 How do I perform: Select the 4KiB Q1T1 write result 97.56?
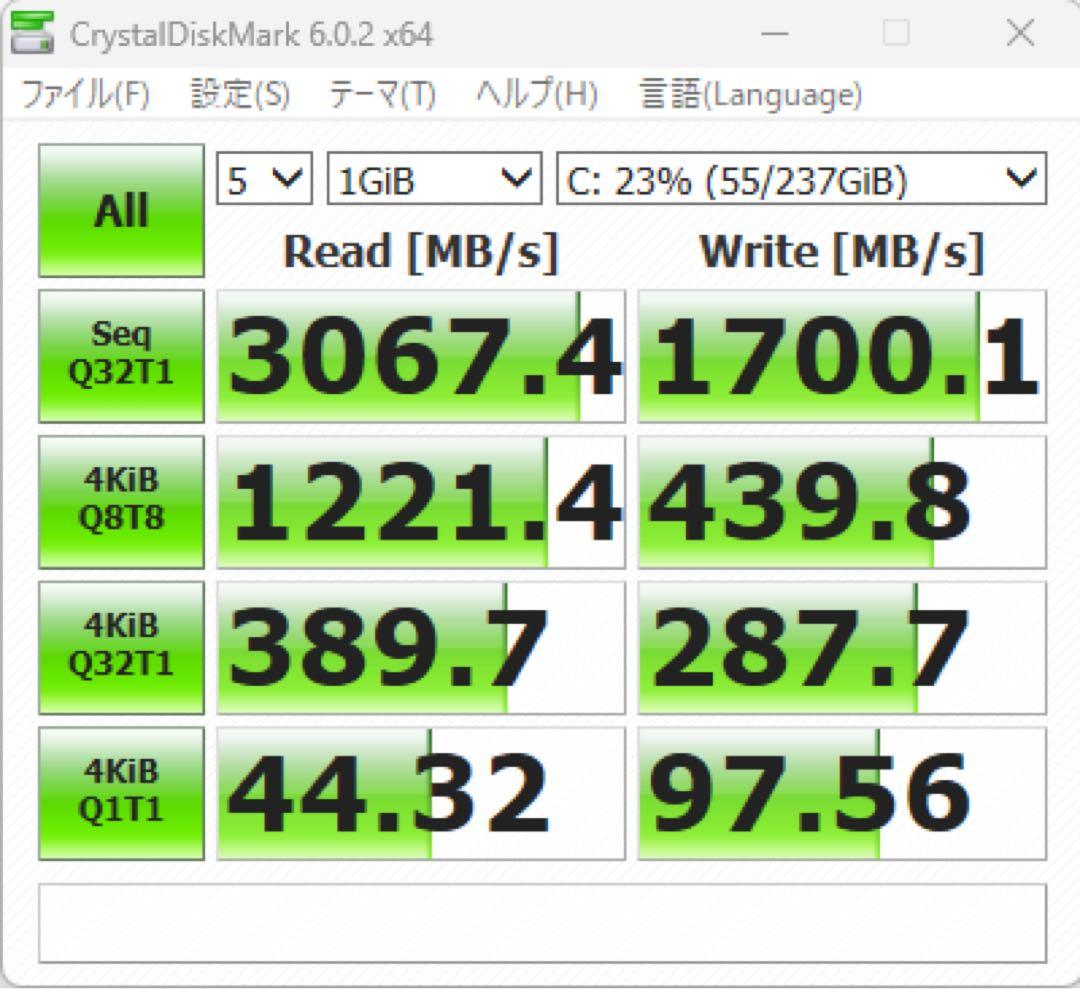(840, 792)
